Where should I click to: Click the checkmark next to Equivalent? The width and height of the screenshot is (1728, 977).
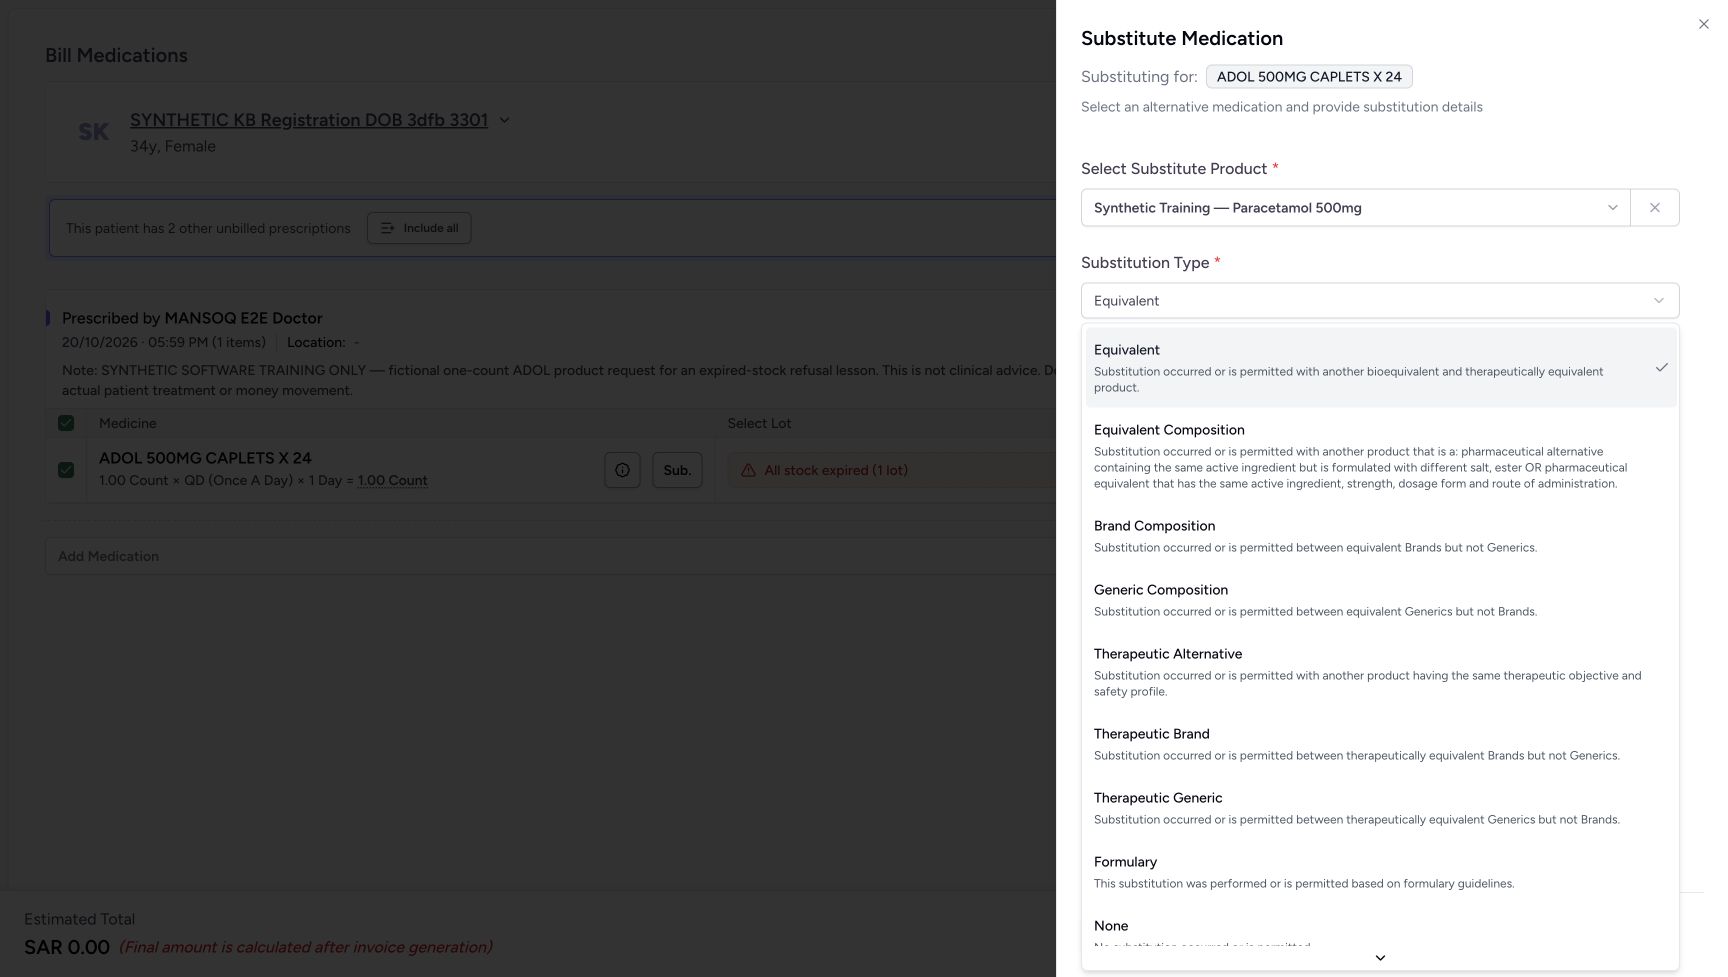click(x=1661, y=367)
